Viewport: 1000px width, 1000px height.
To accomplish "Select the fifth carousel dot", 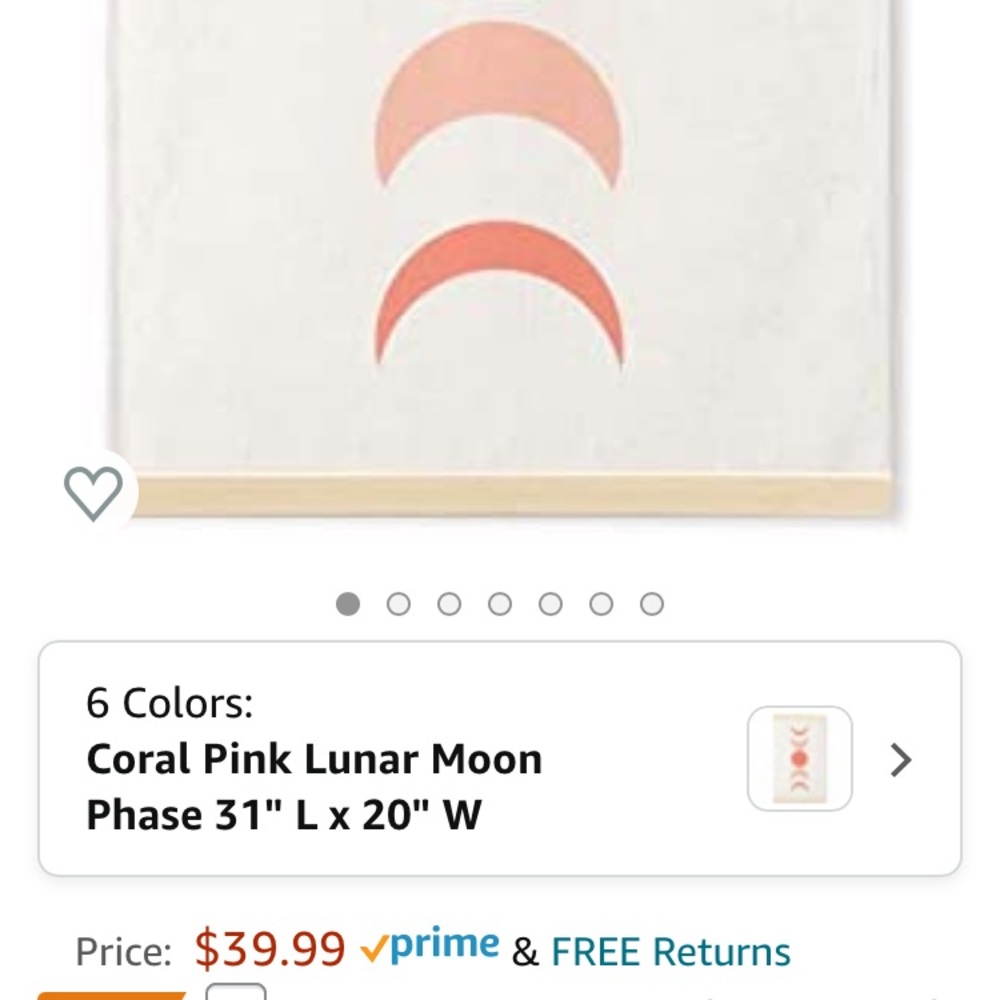I will tap(551, 603).
